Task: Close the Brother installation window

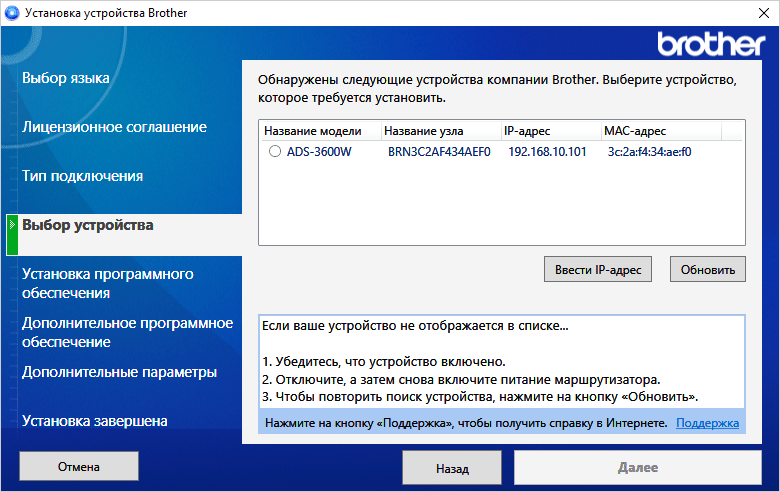Action: pos(764,13)
